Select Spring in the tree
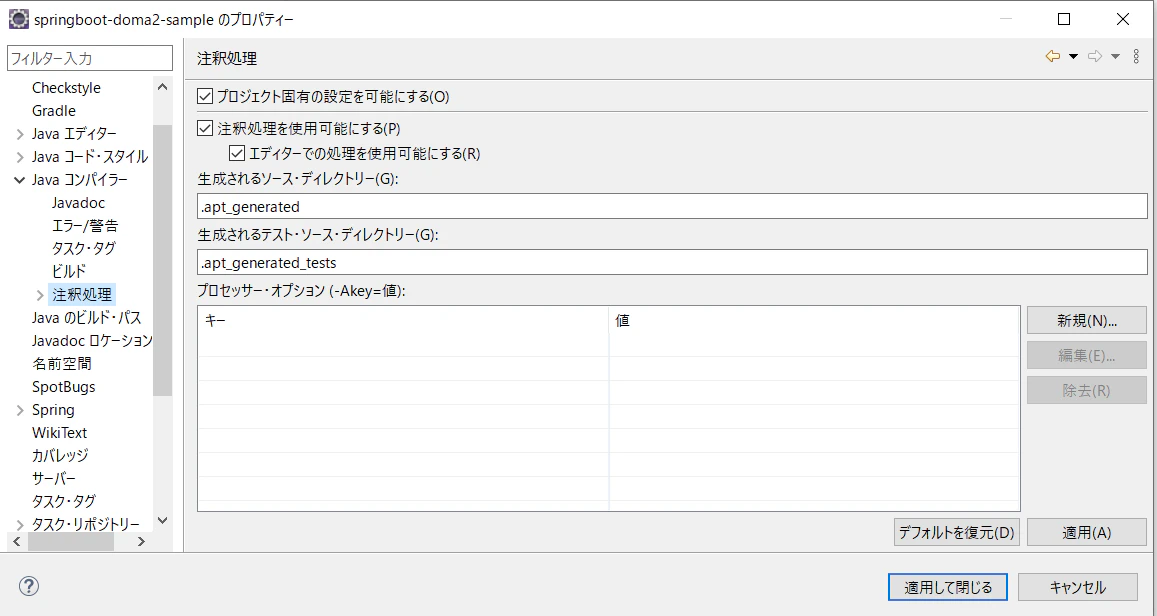The image size is (1157, 616). tap(53, 409)
